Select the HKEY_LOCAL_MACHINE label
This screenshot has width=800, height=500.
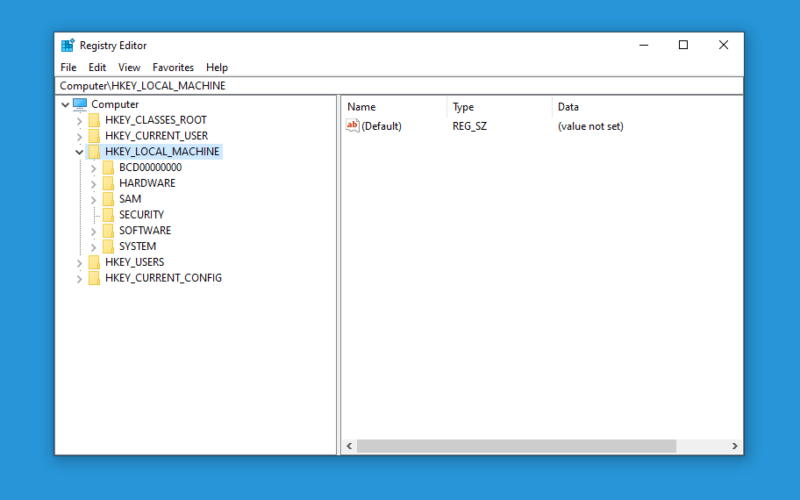[x=162, y=152]
